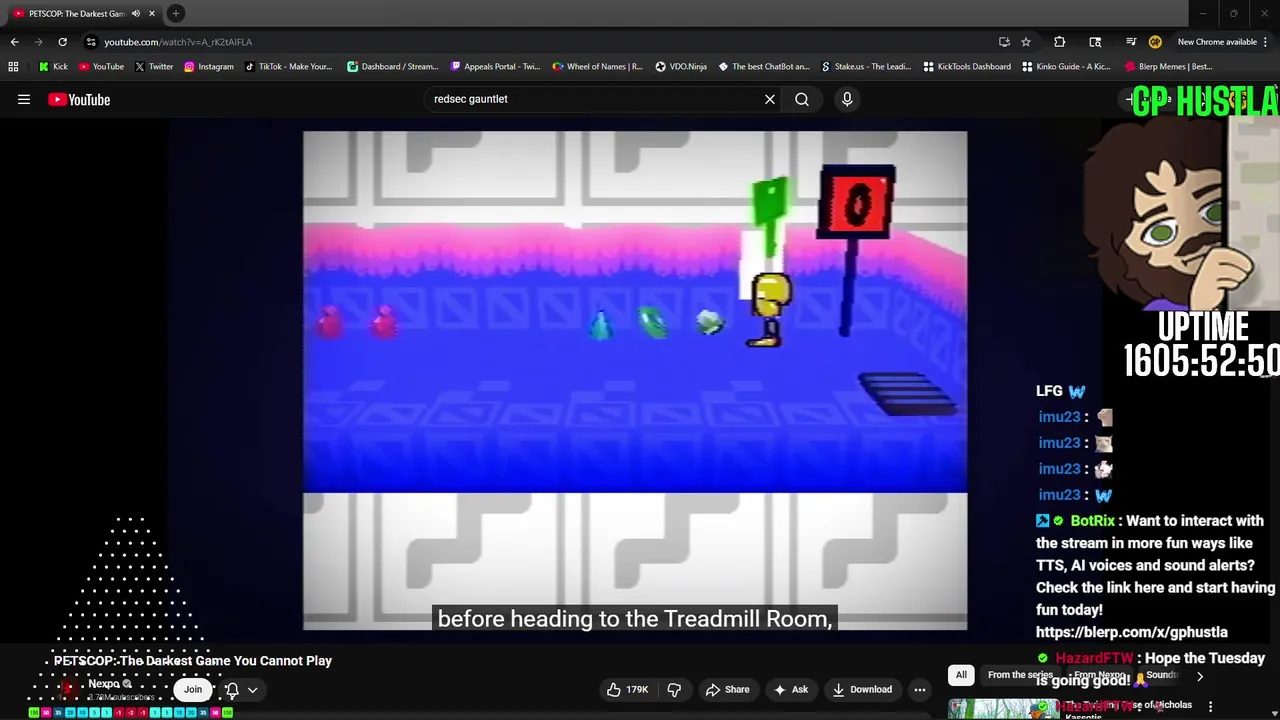
Task: Open the 'Appeals Portal - Twi...' bookmark
Action: pos(495,67)
